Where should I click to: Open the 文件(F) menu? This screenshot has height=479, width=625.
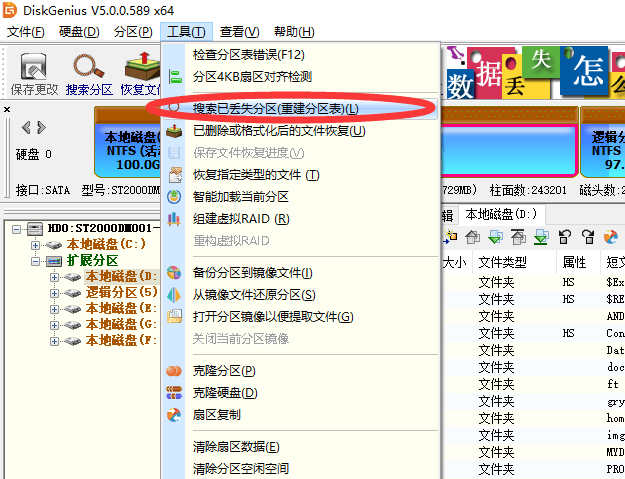[x=26, y=32]
